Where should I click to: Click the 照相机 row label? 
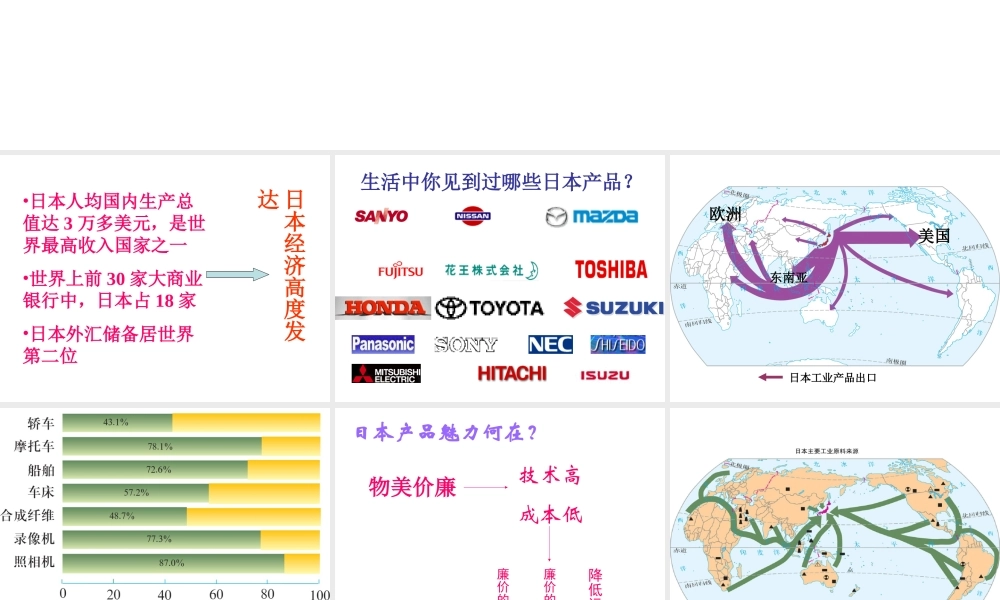coord(34,562)
